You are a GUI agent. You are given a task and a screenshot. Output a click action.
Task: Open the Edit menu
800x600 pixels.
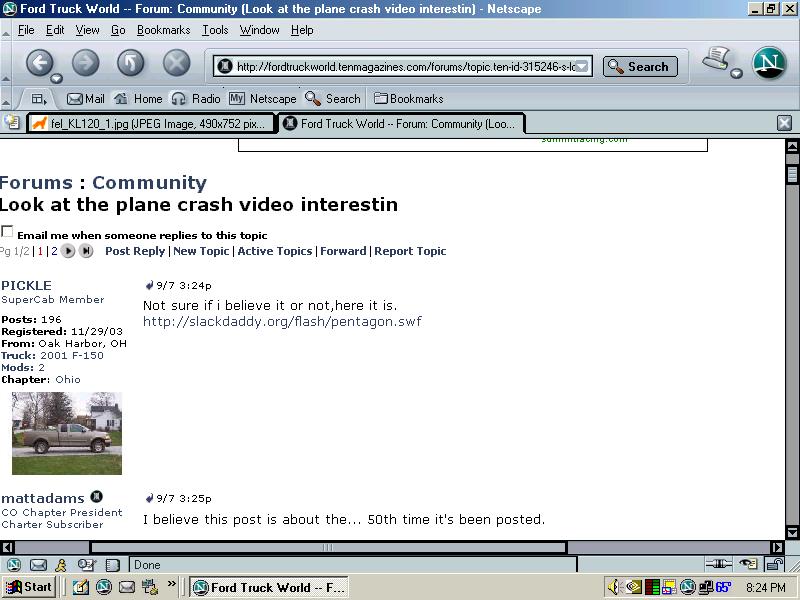pyautogui.click(x=55, y=30)
